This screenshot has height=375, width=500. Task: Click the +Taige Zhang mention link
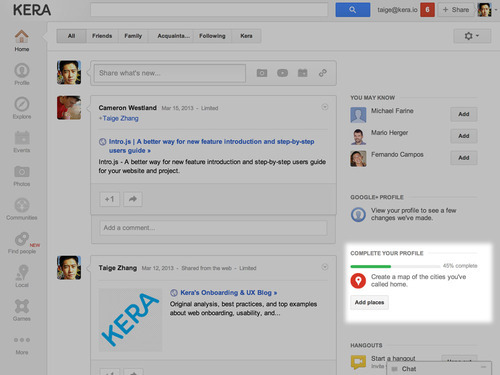tap(118, 118)
